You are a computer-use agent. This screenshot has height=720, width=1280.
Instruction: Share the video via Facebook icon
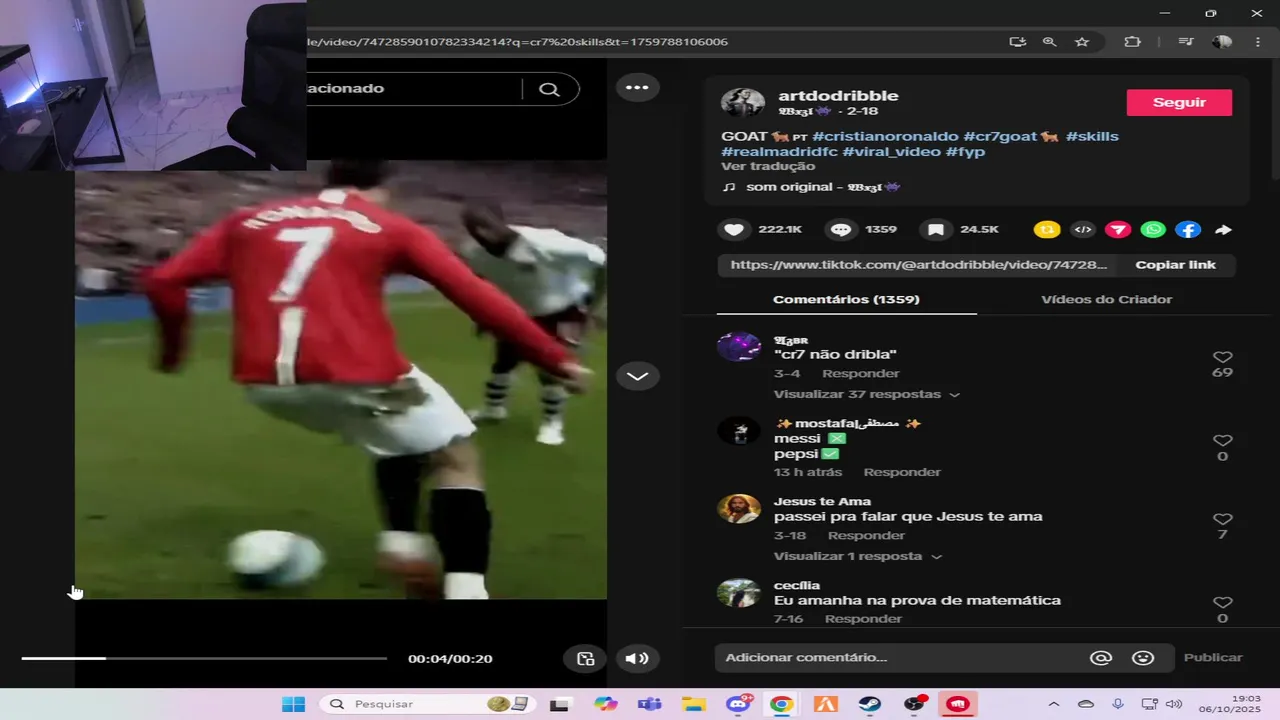click(1188, 230)
